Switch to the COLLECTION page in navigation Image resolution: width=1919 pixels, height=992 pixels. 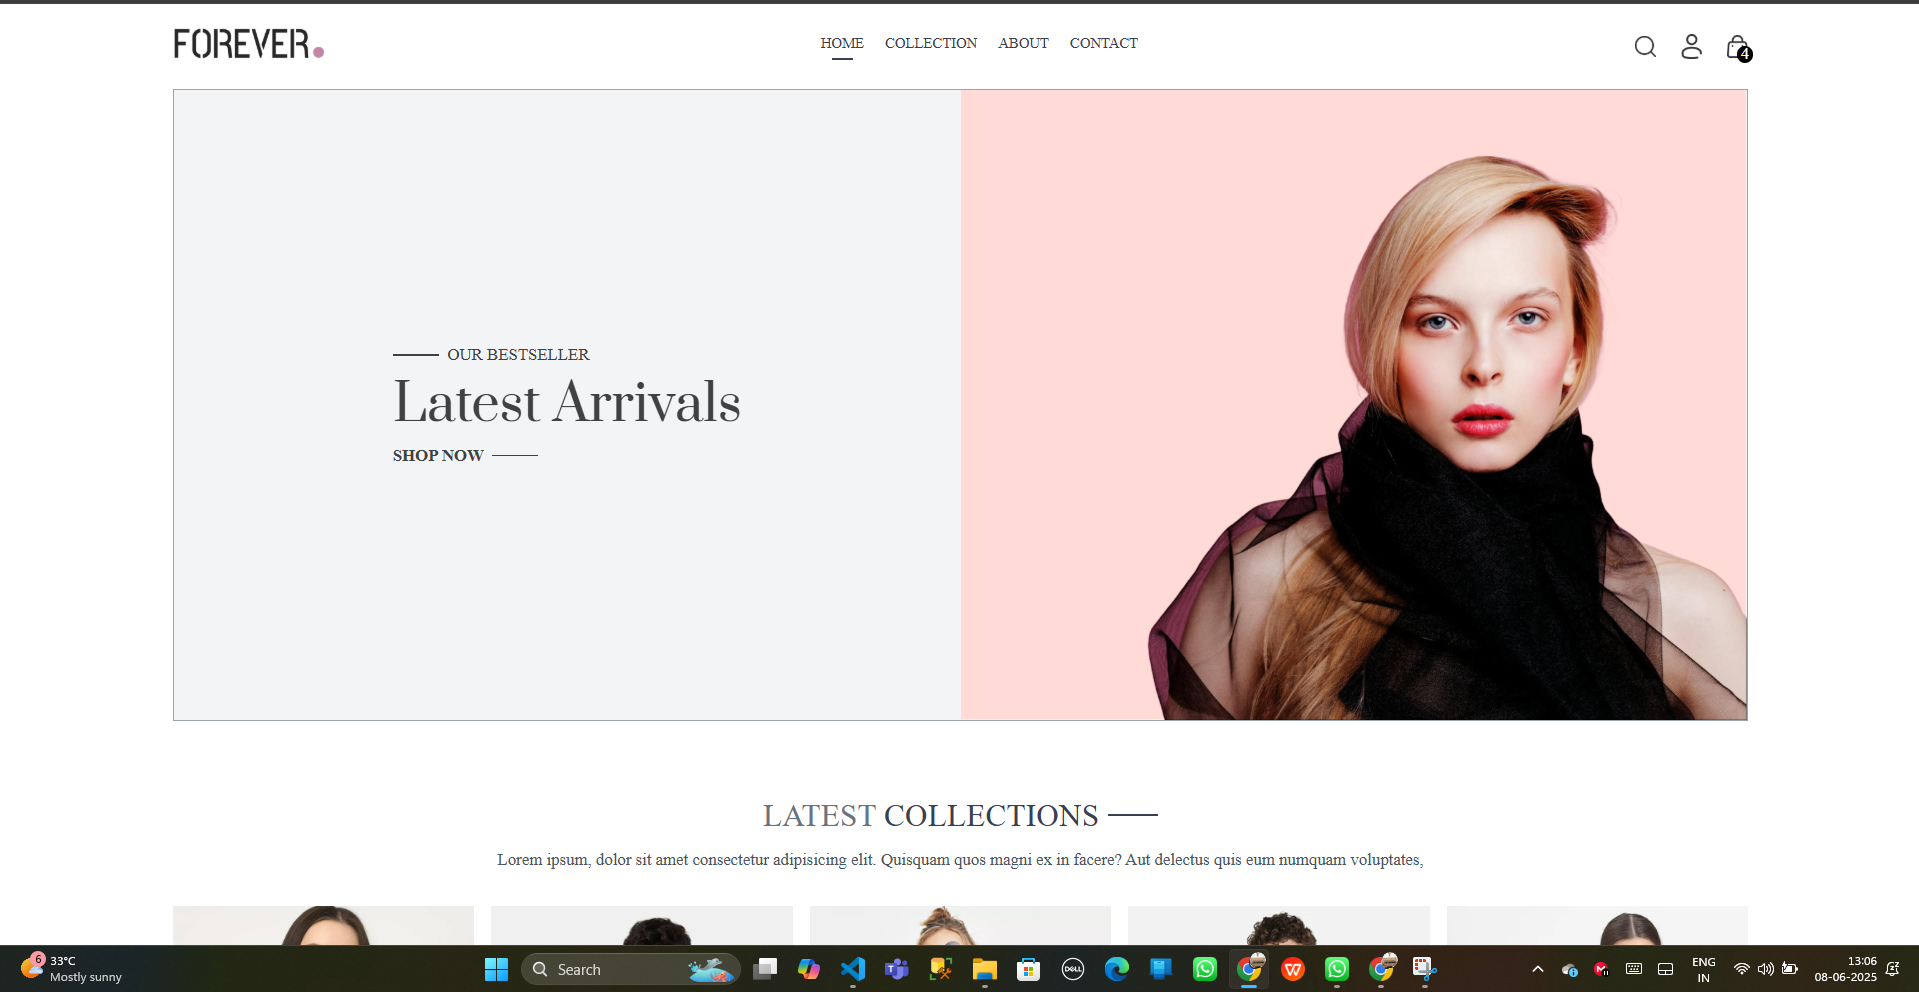[930, 43]
